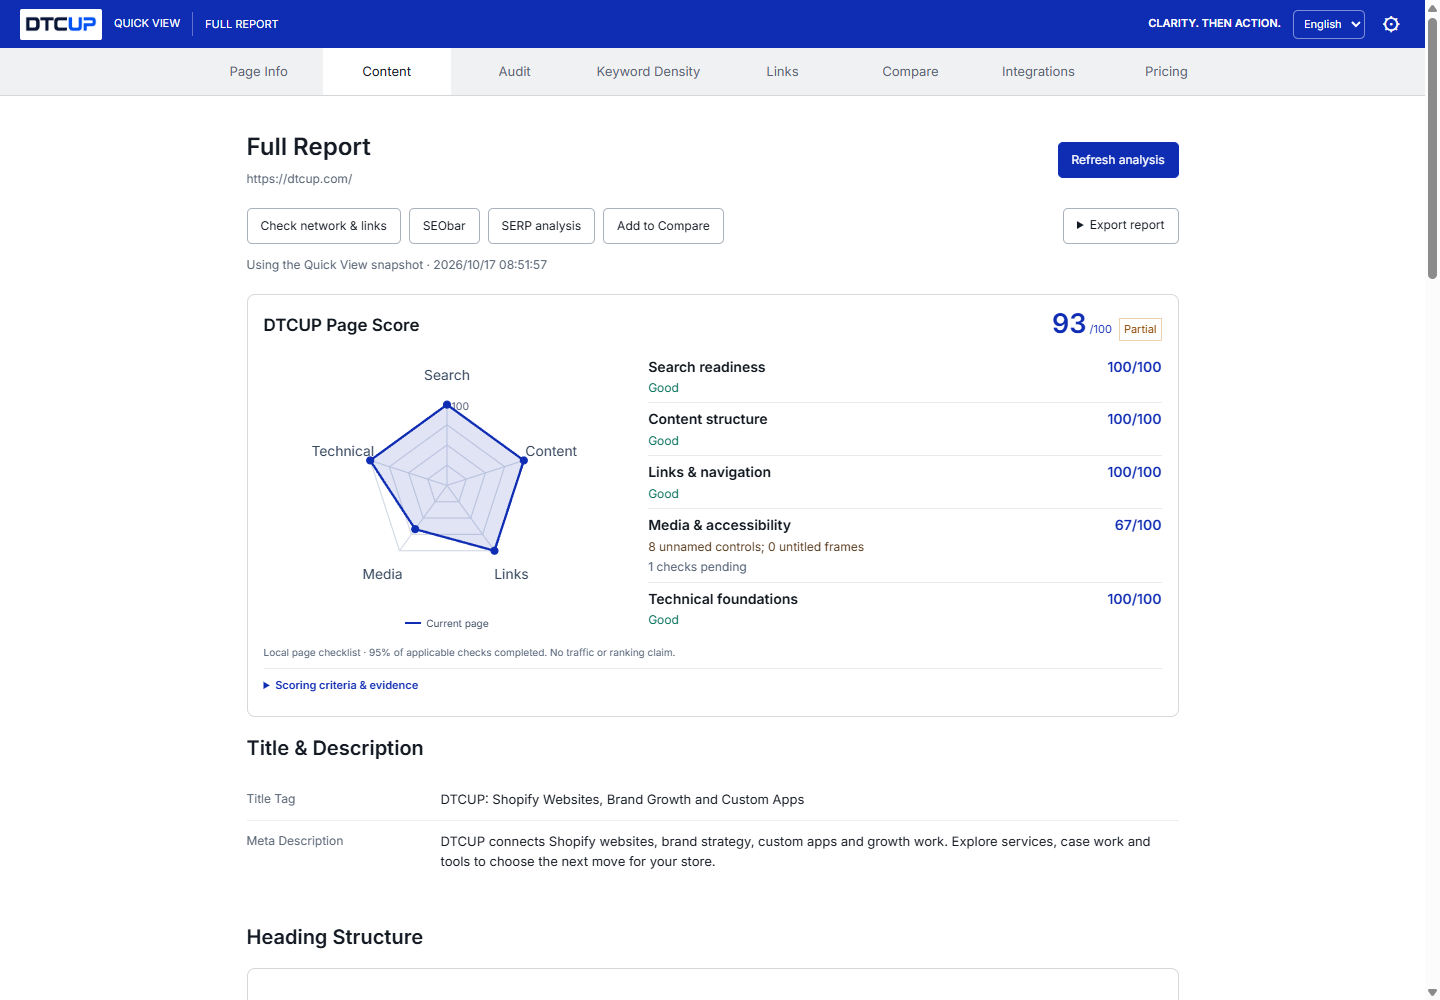
Task: Expand Scoring criteria & evidence
Action: click(341, 685)
